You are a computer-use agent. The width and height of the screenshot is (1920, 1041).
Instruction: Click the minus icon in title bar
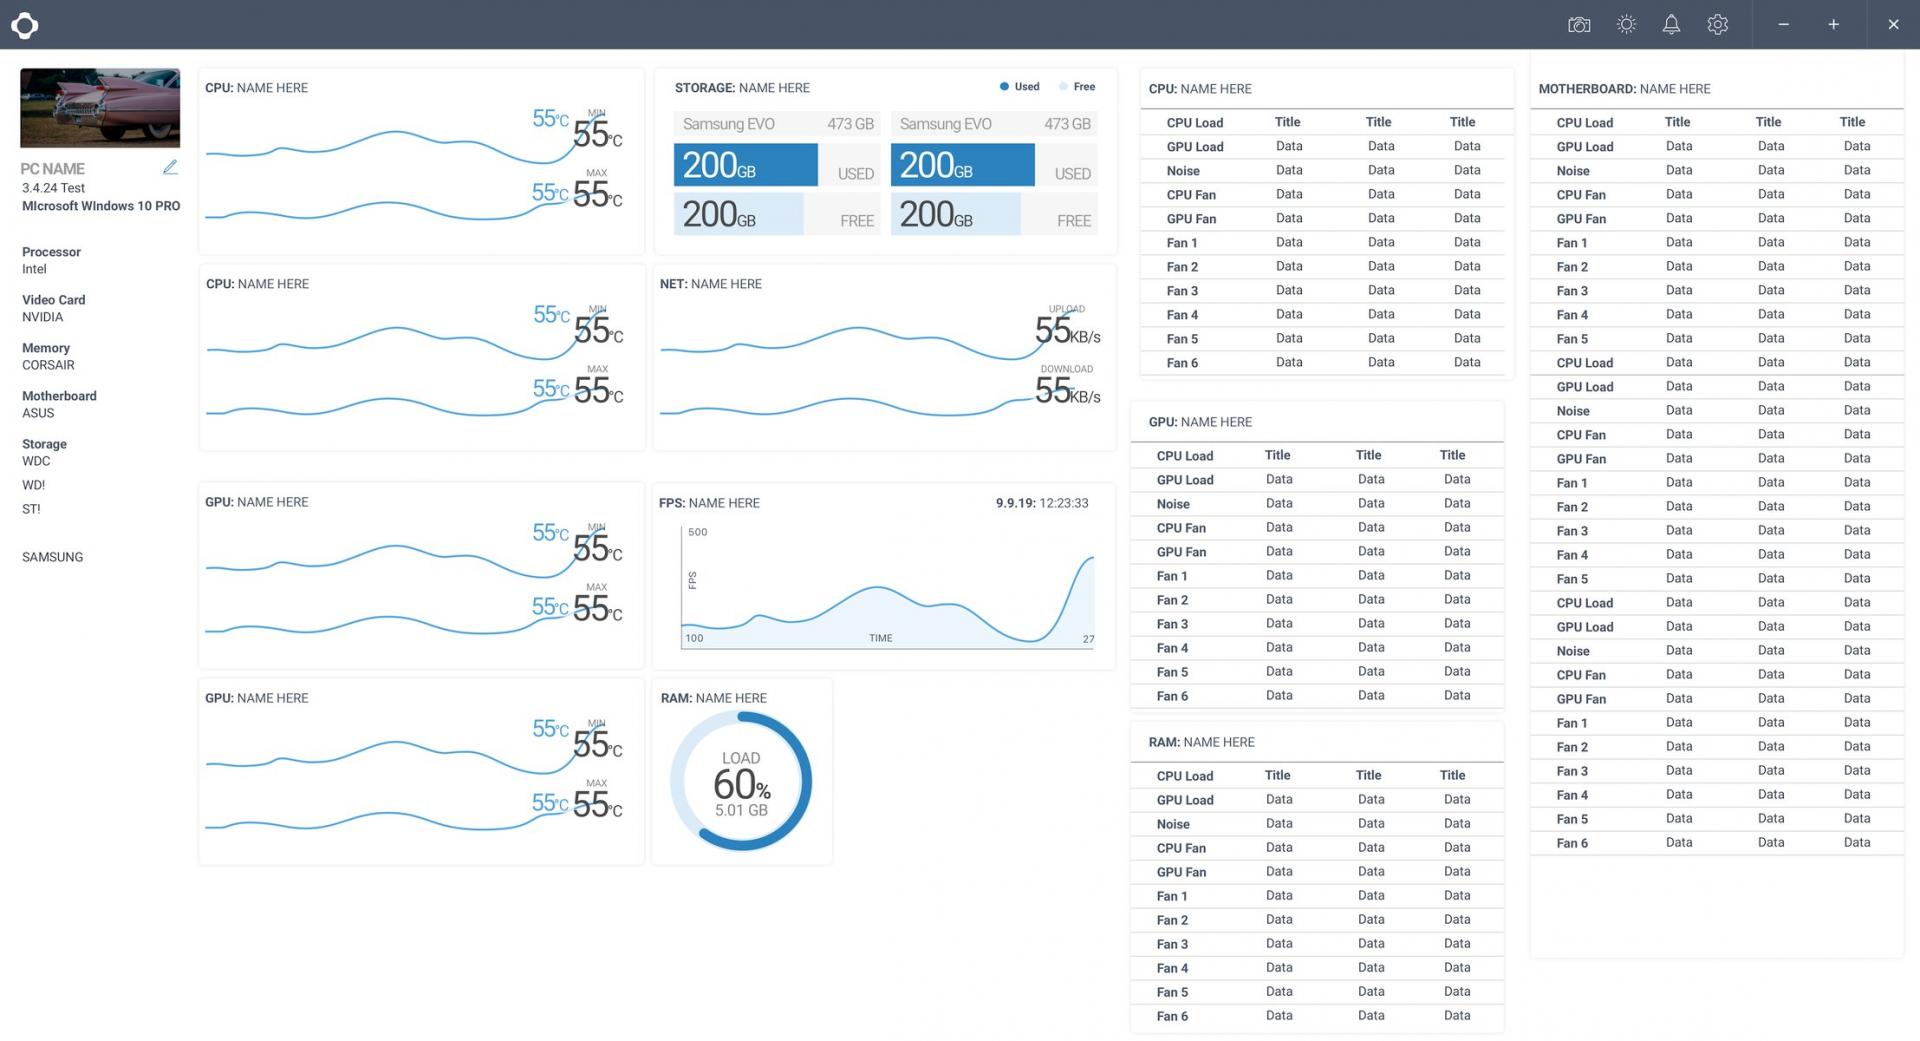click(x=1783, y=25)
